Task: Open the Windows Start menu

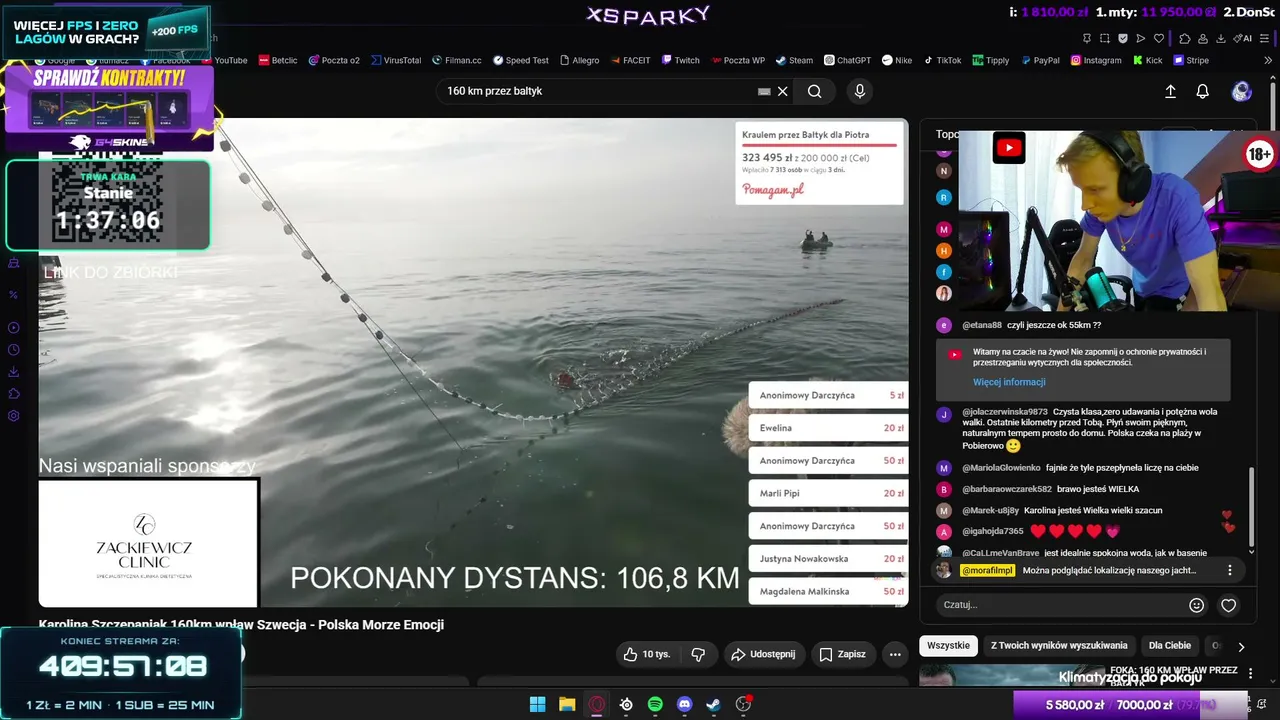Action: [538, 704]
